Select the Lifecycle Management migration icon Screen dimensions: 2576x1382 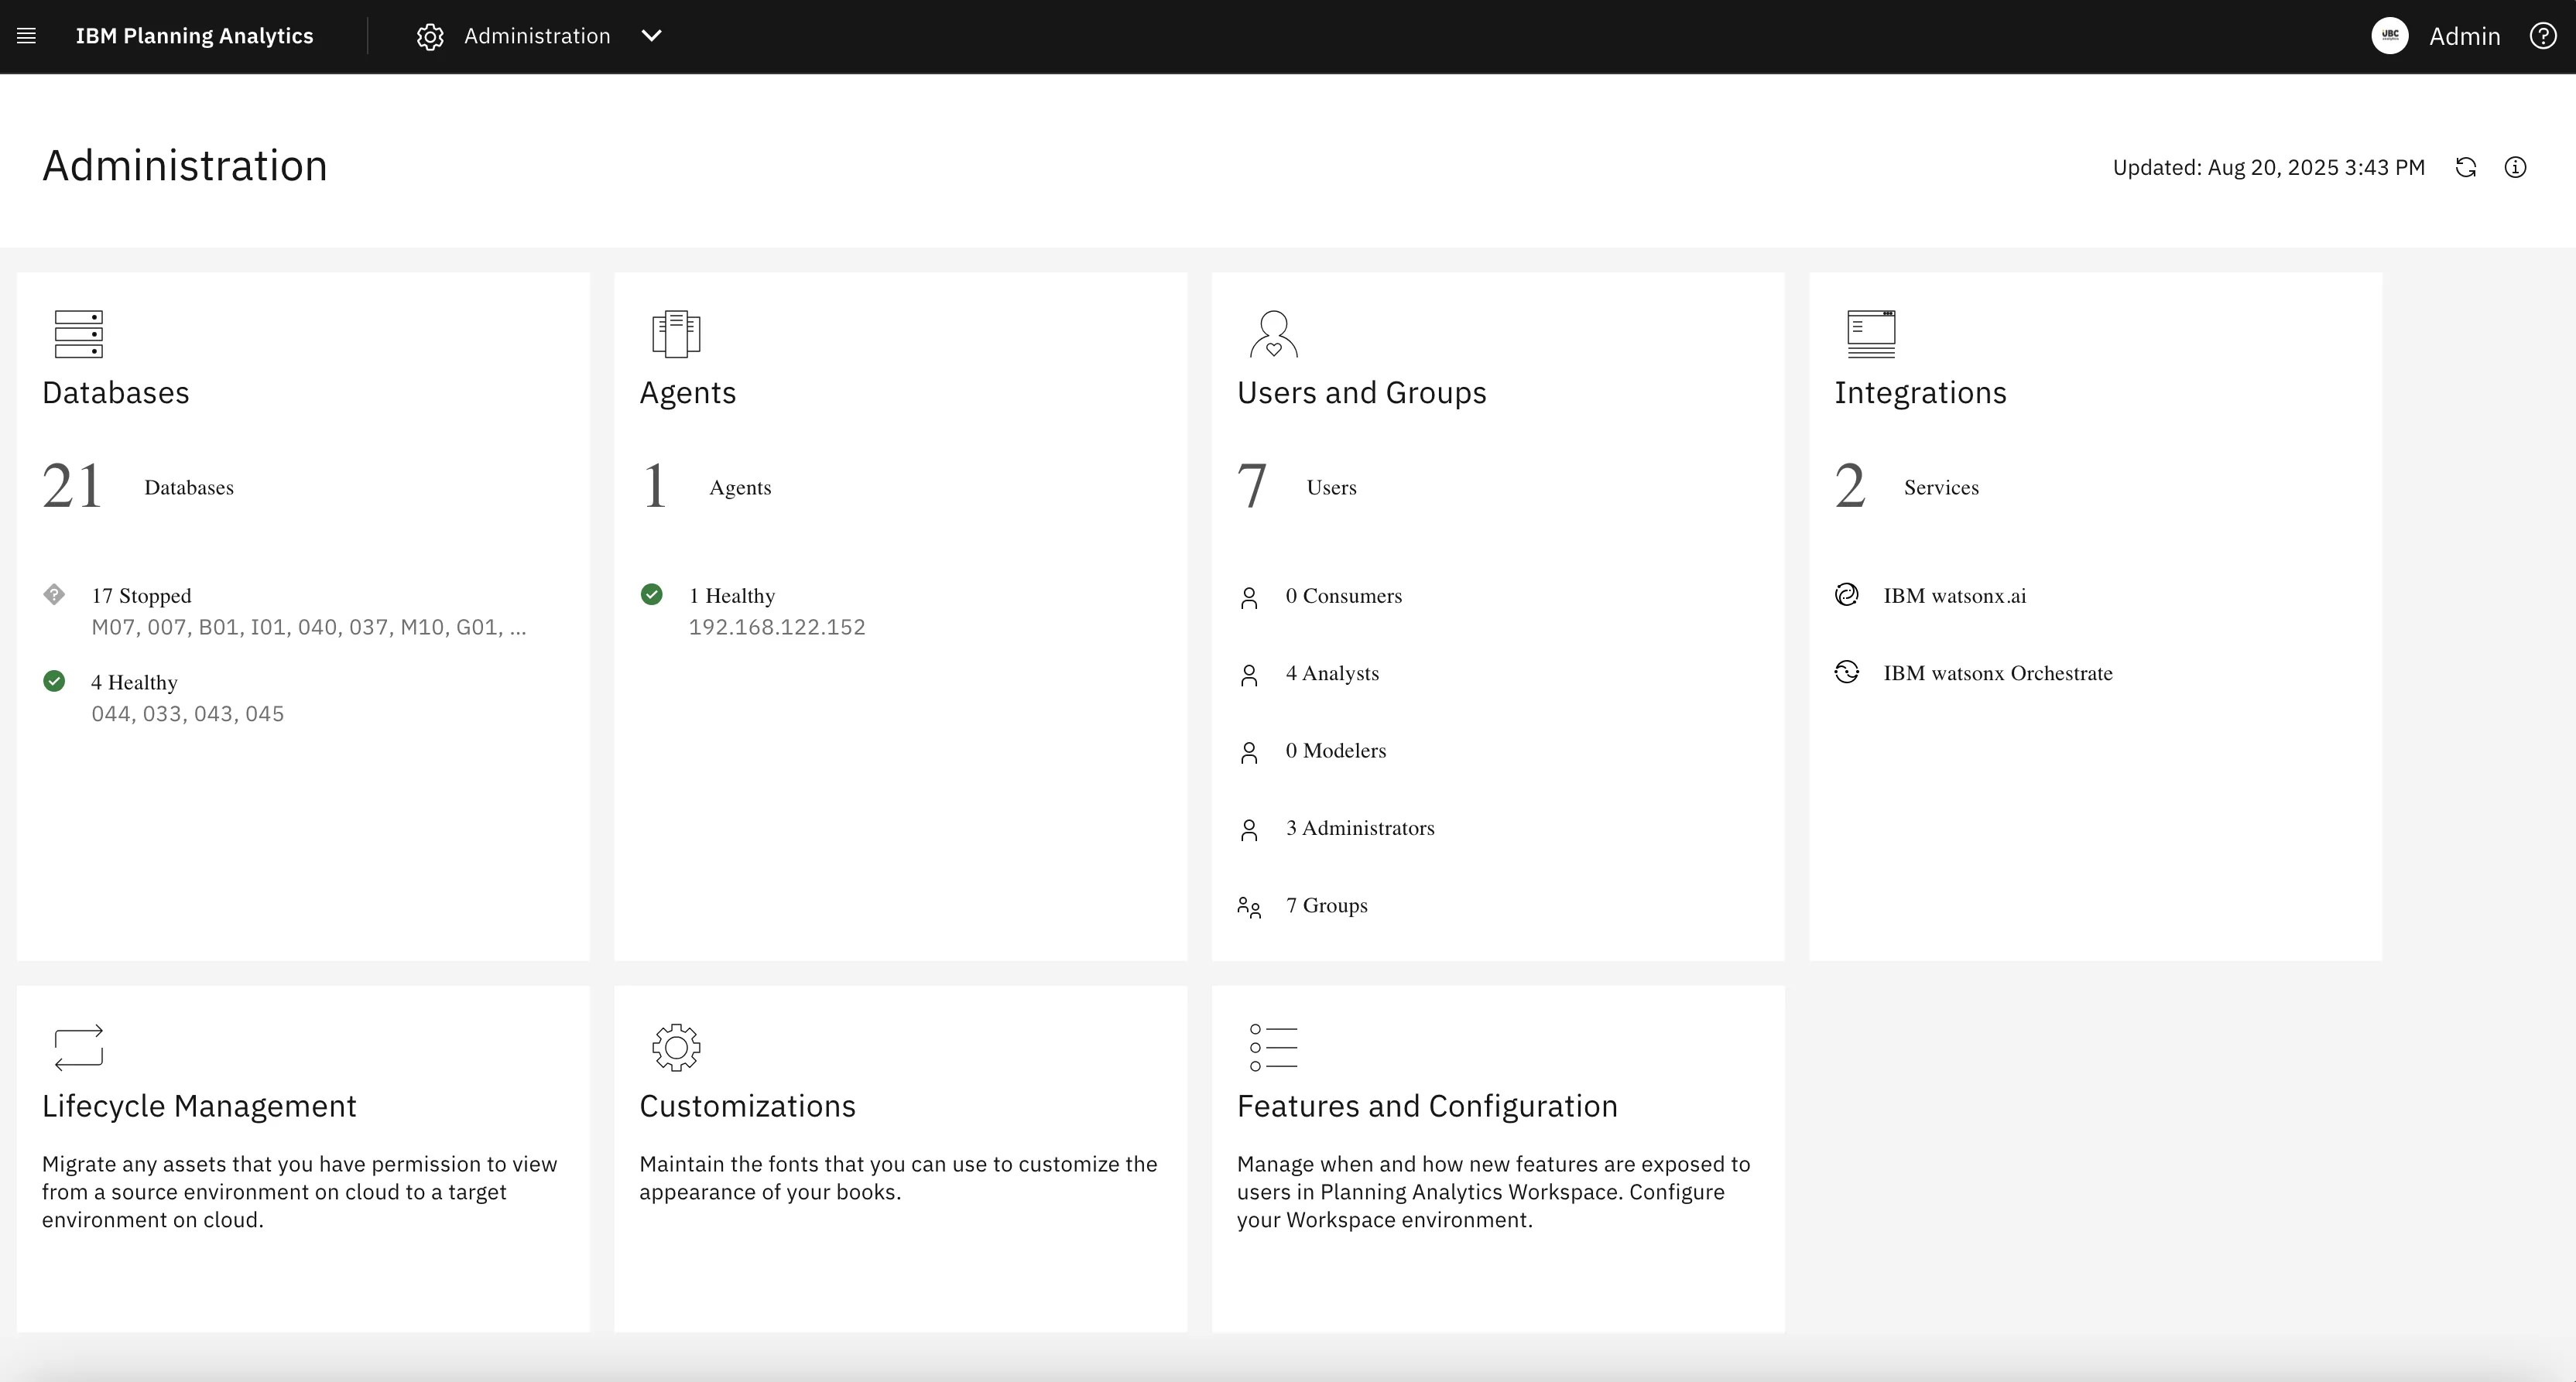point(79,1047)
